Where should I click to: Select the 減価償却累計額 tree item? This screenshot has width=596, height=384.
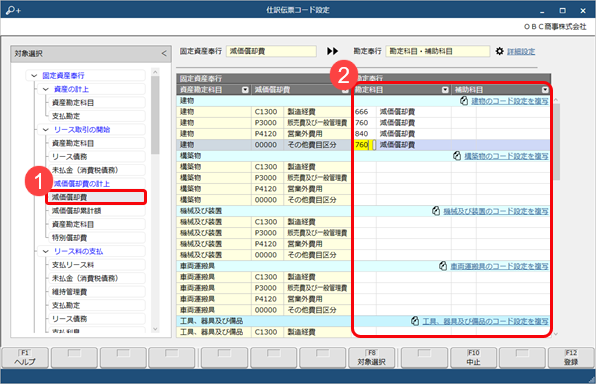[x=97, y=211]
